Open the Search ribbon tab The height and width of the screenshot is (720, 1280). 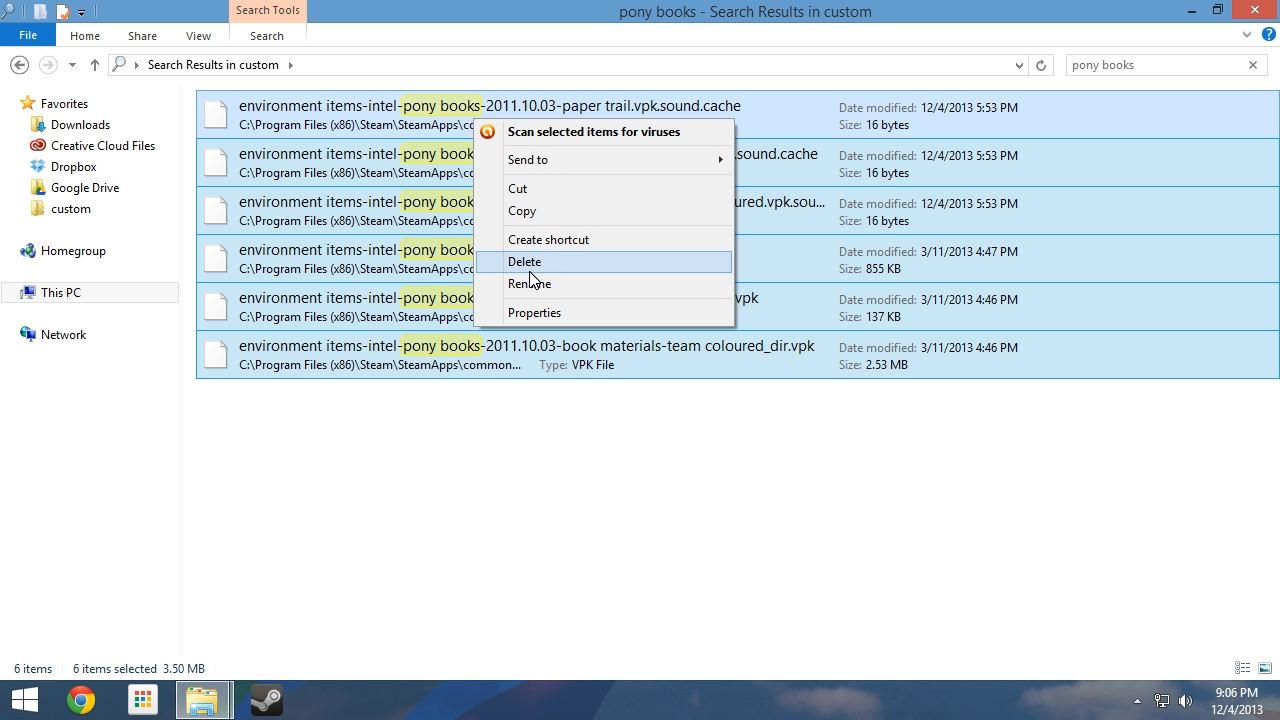click(267, 36)
